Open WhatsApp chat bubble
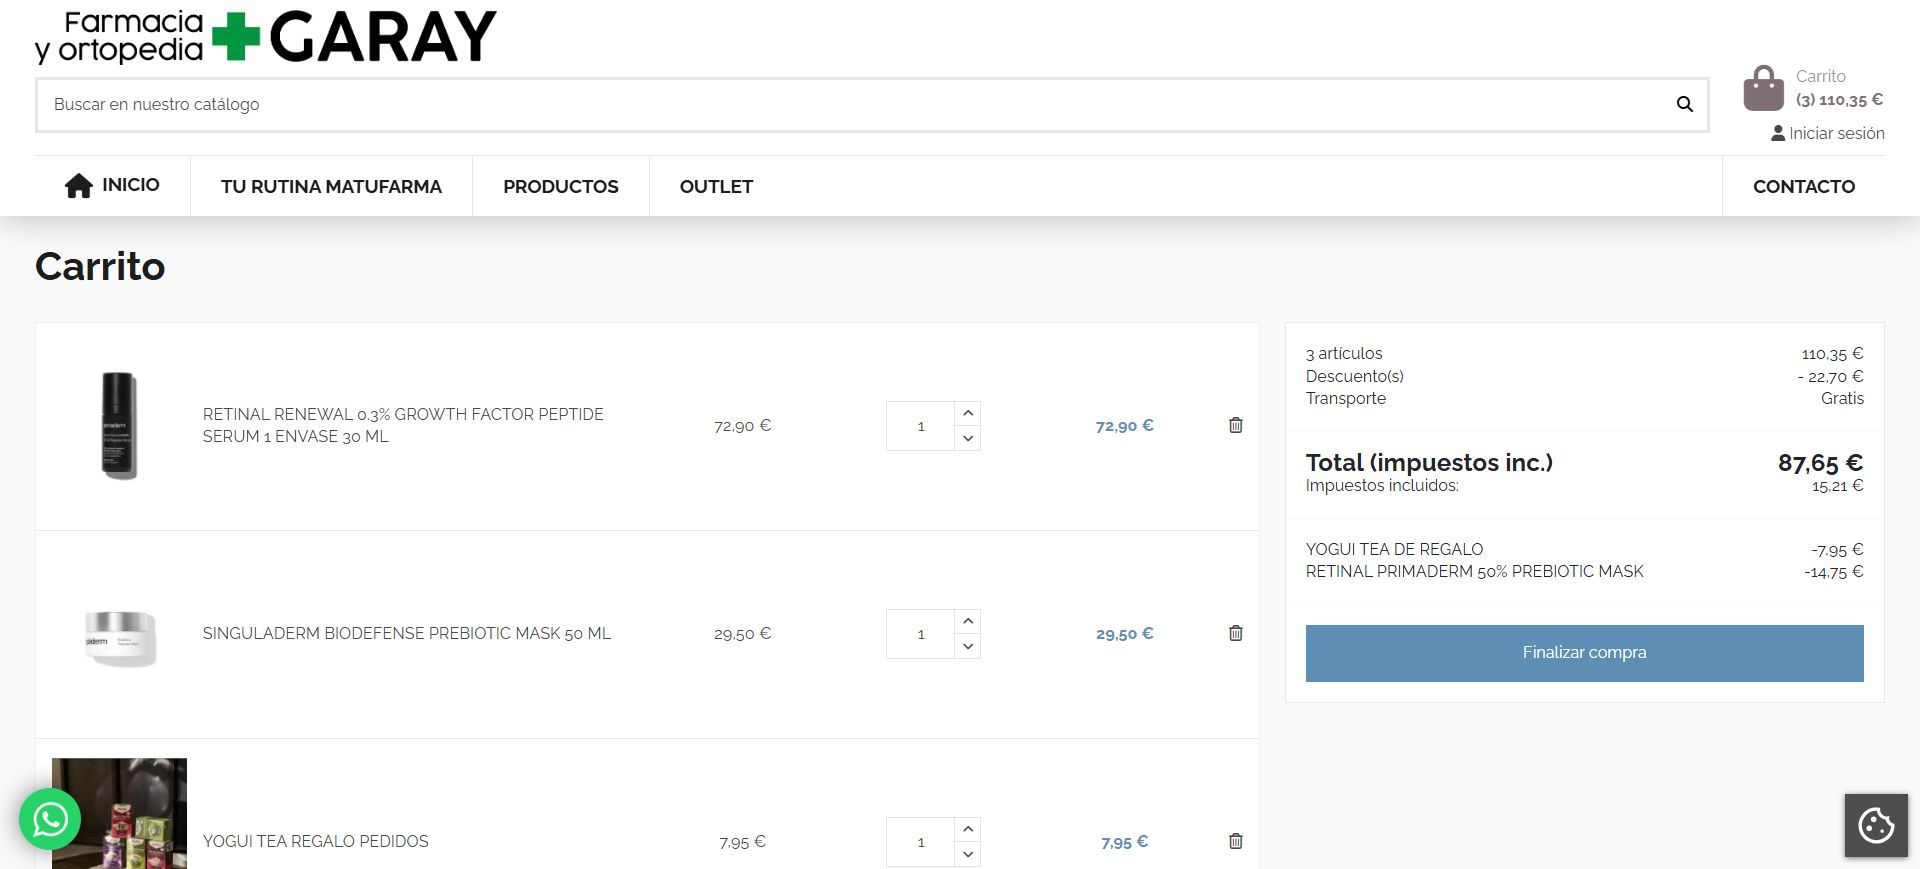1920x869 pixels. 50,819
